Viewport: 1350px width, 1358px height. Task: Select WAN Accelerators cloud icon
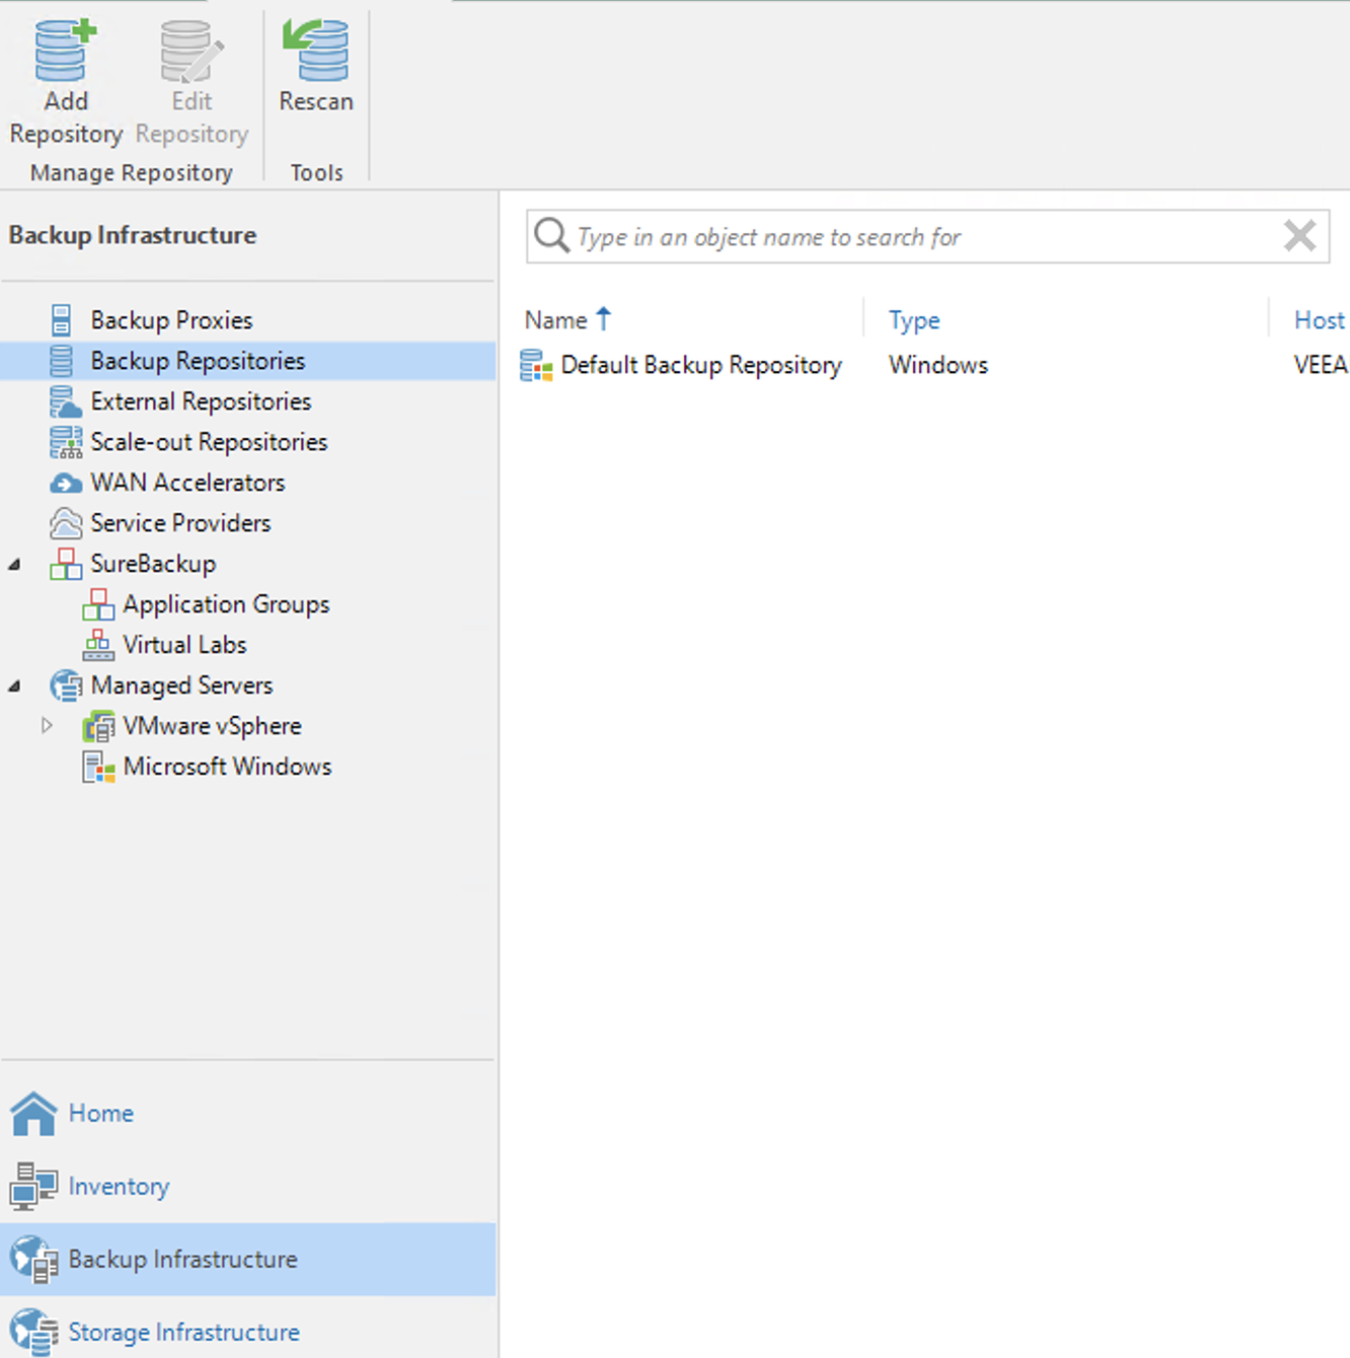click(x=65, y=483)
